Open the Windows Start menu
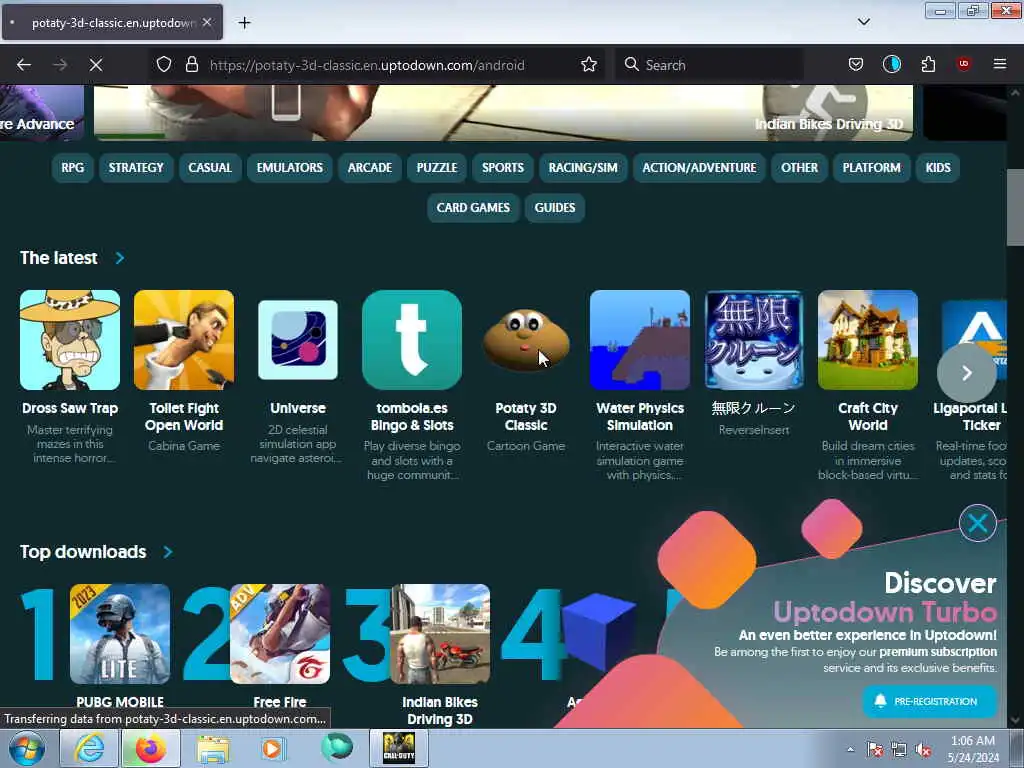The image size is (1024, 768). tap(26, 748)
